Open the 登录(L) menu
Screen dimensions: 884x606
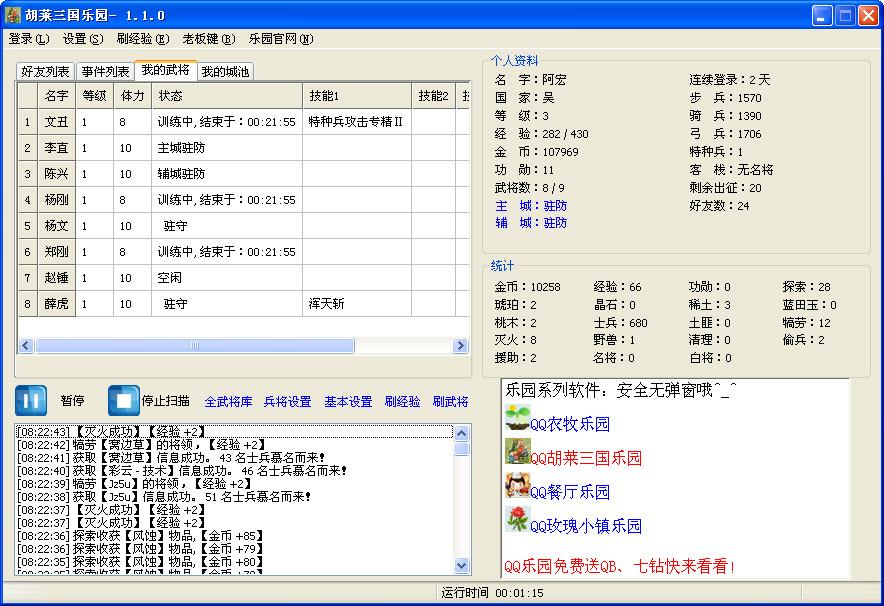pyautogui.click(x=28, y=39)
